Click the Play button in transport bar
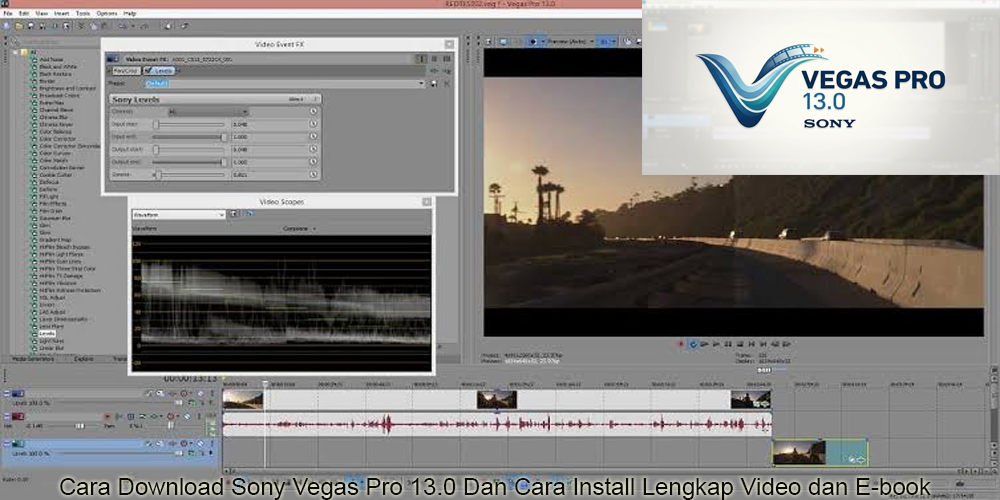 coord(716,344)
